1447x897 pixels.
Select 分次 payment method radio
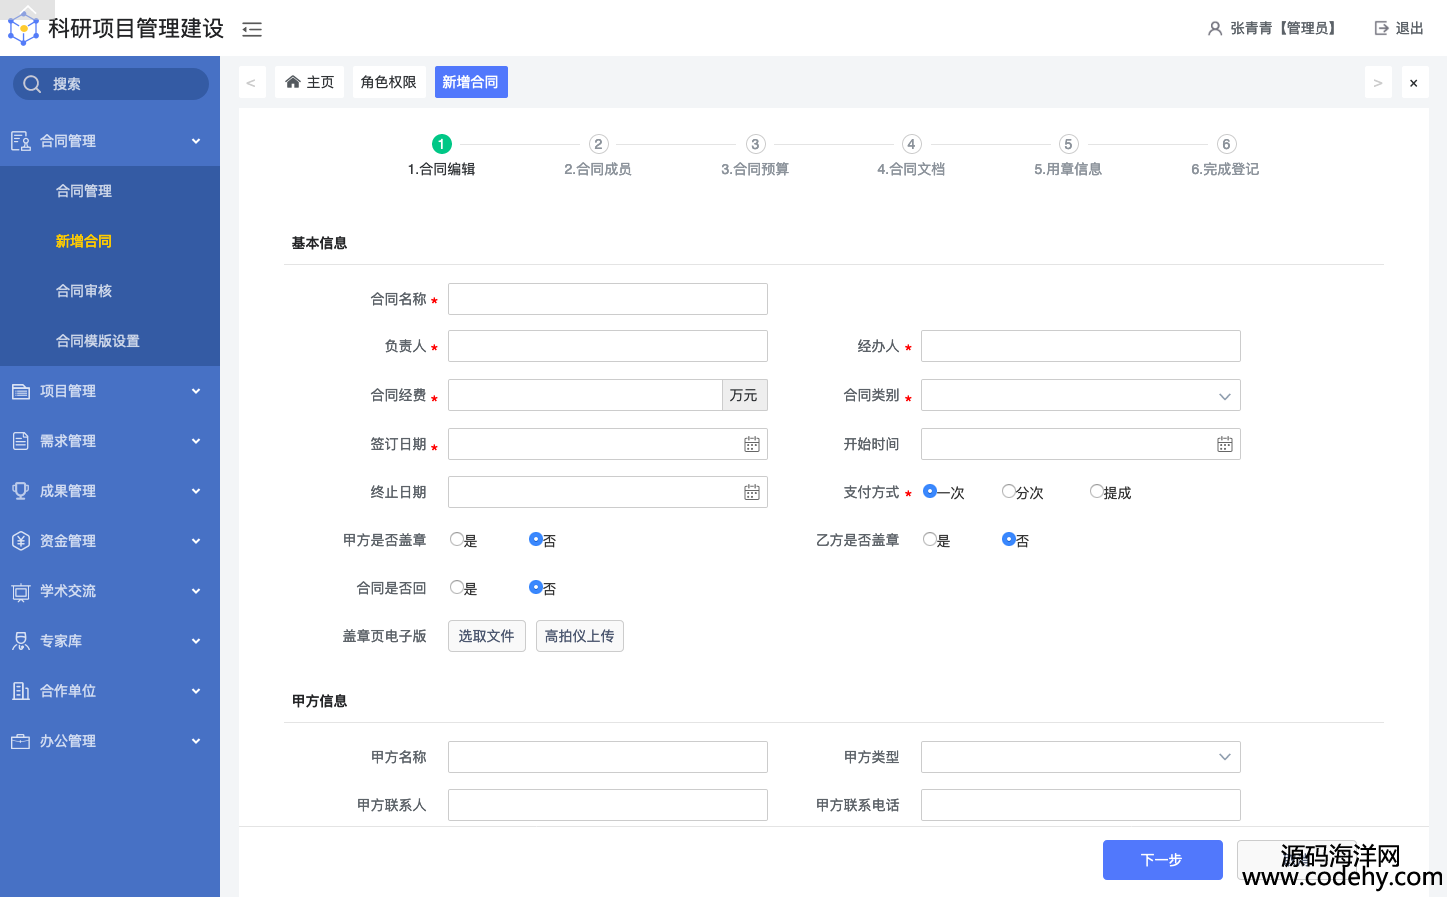pos(1009,491)
